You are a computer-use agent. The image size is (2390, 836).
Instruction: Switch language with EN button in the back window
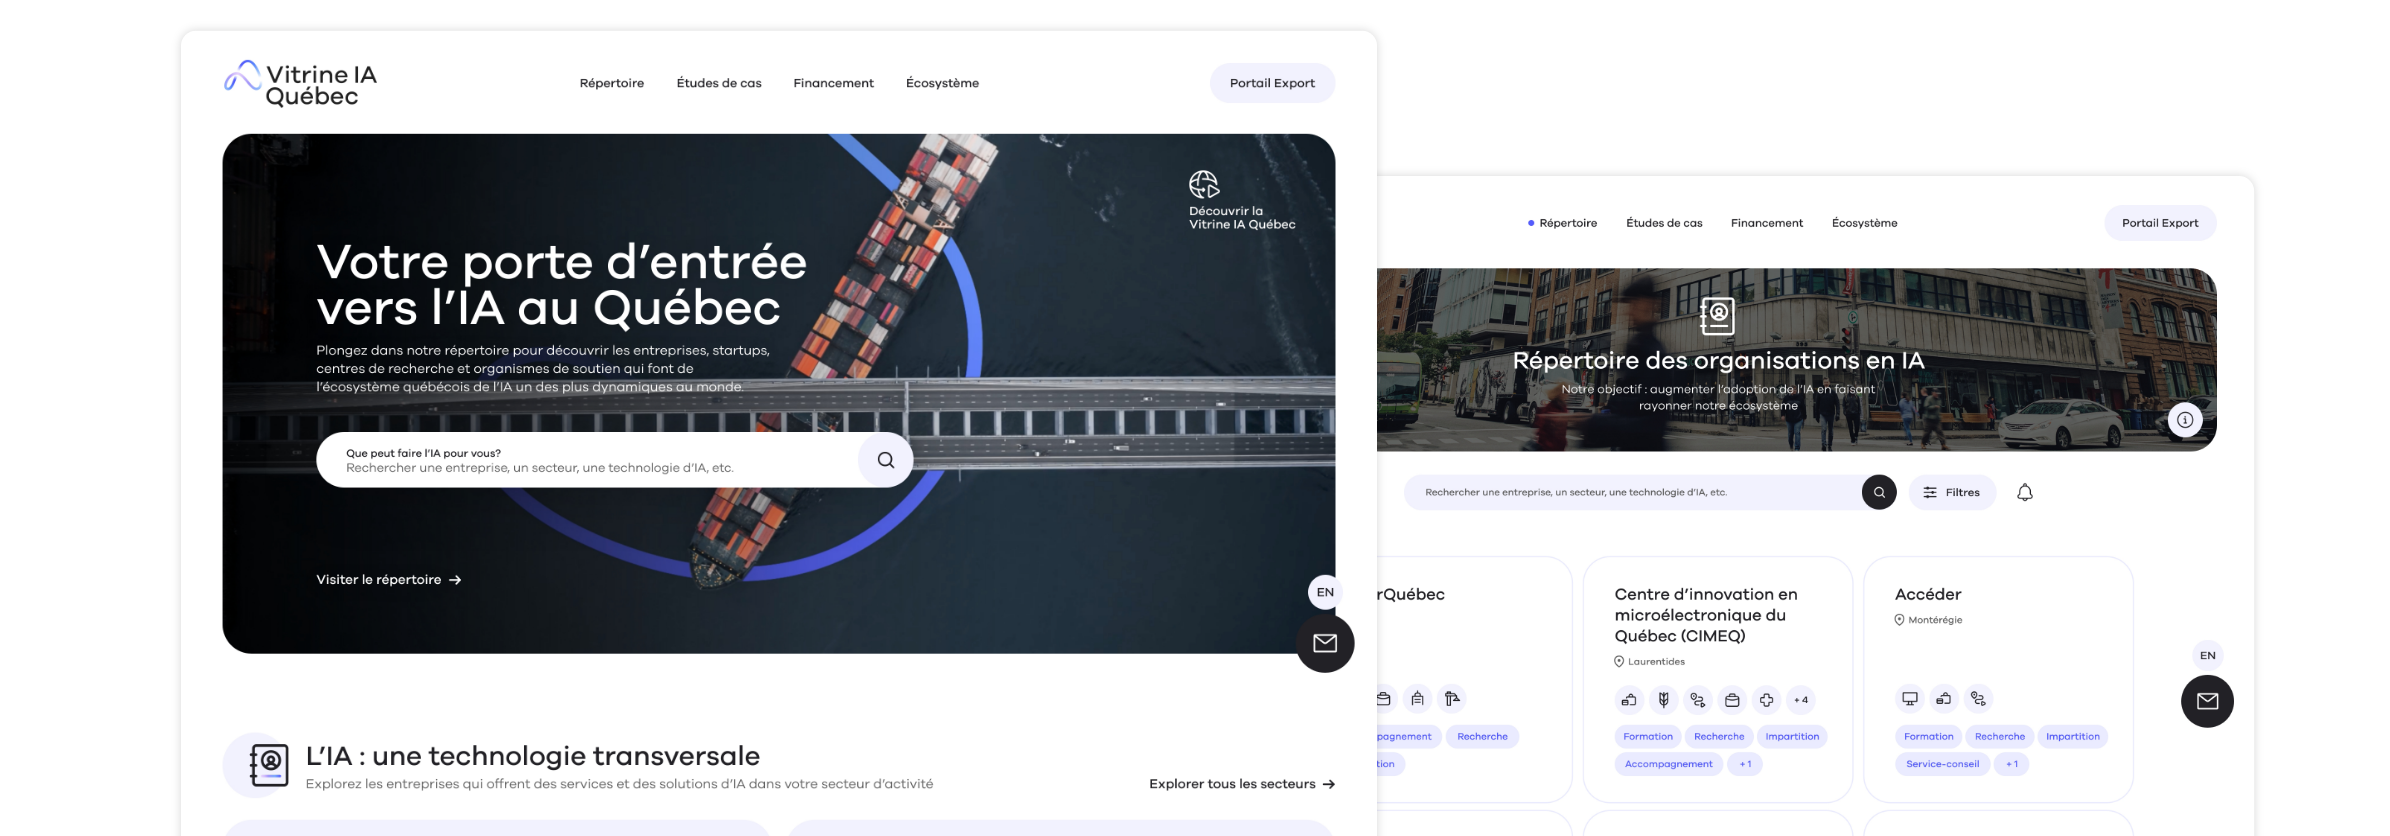pyautogui.click(x=2207, y=656)
